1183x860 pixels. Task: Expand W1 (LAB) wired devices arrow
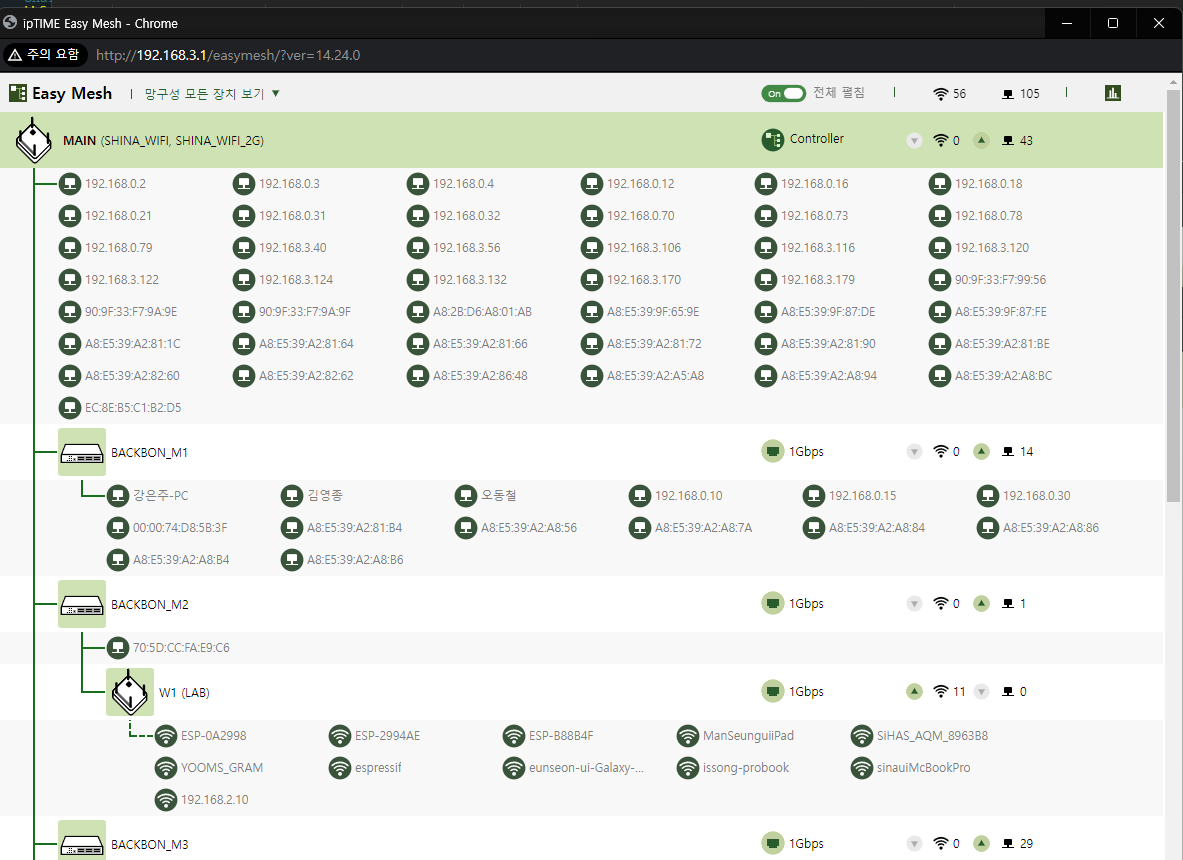[x=981, y=692]
